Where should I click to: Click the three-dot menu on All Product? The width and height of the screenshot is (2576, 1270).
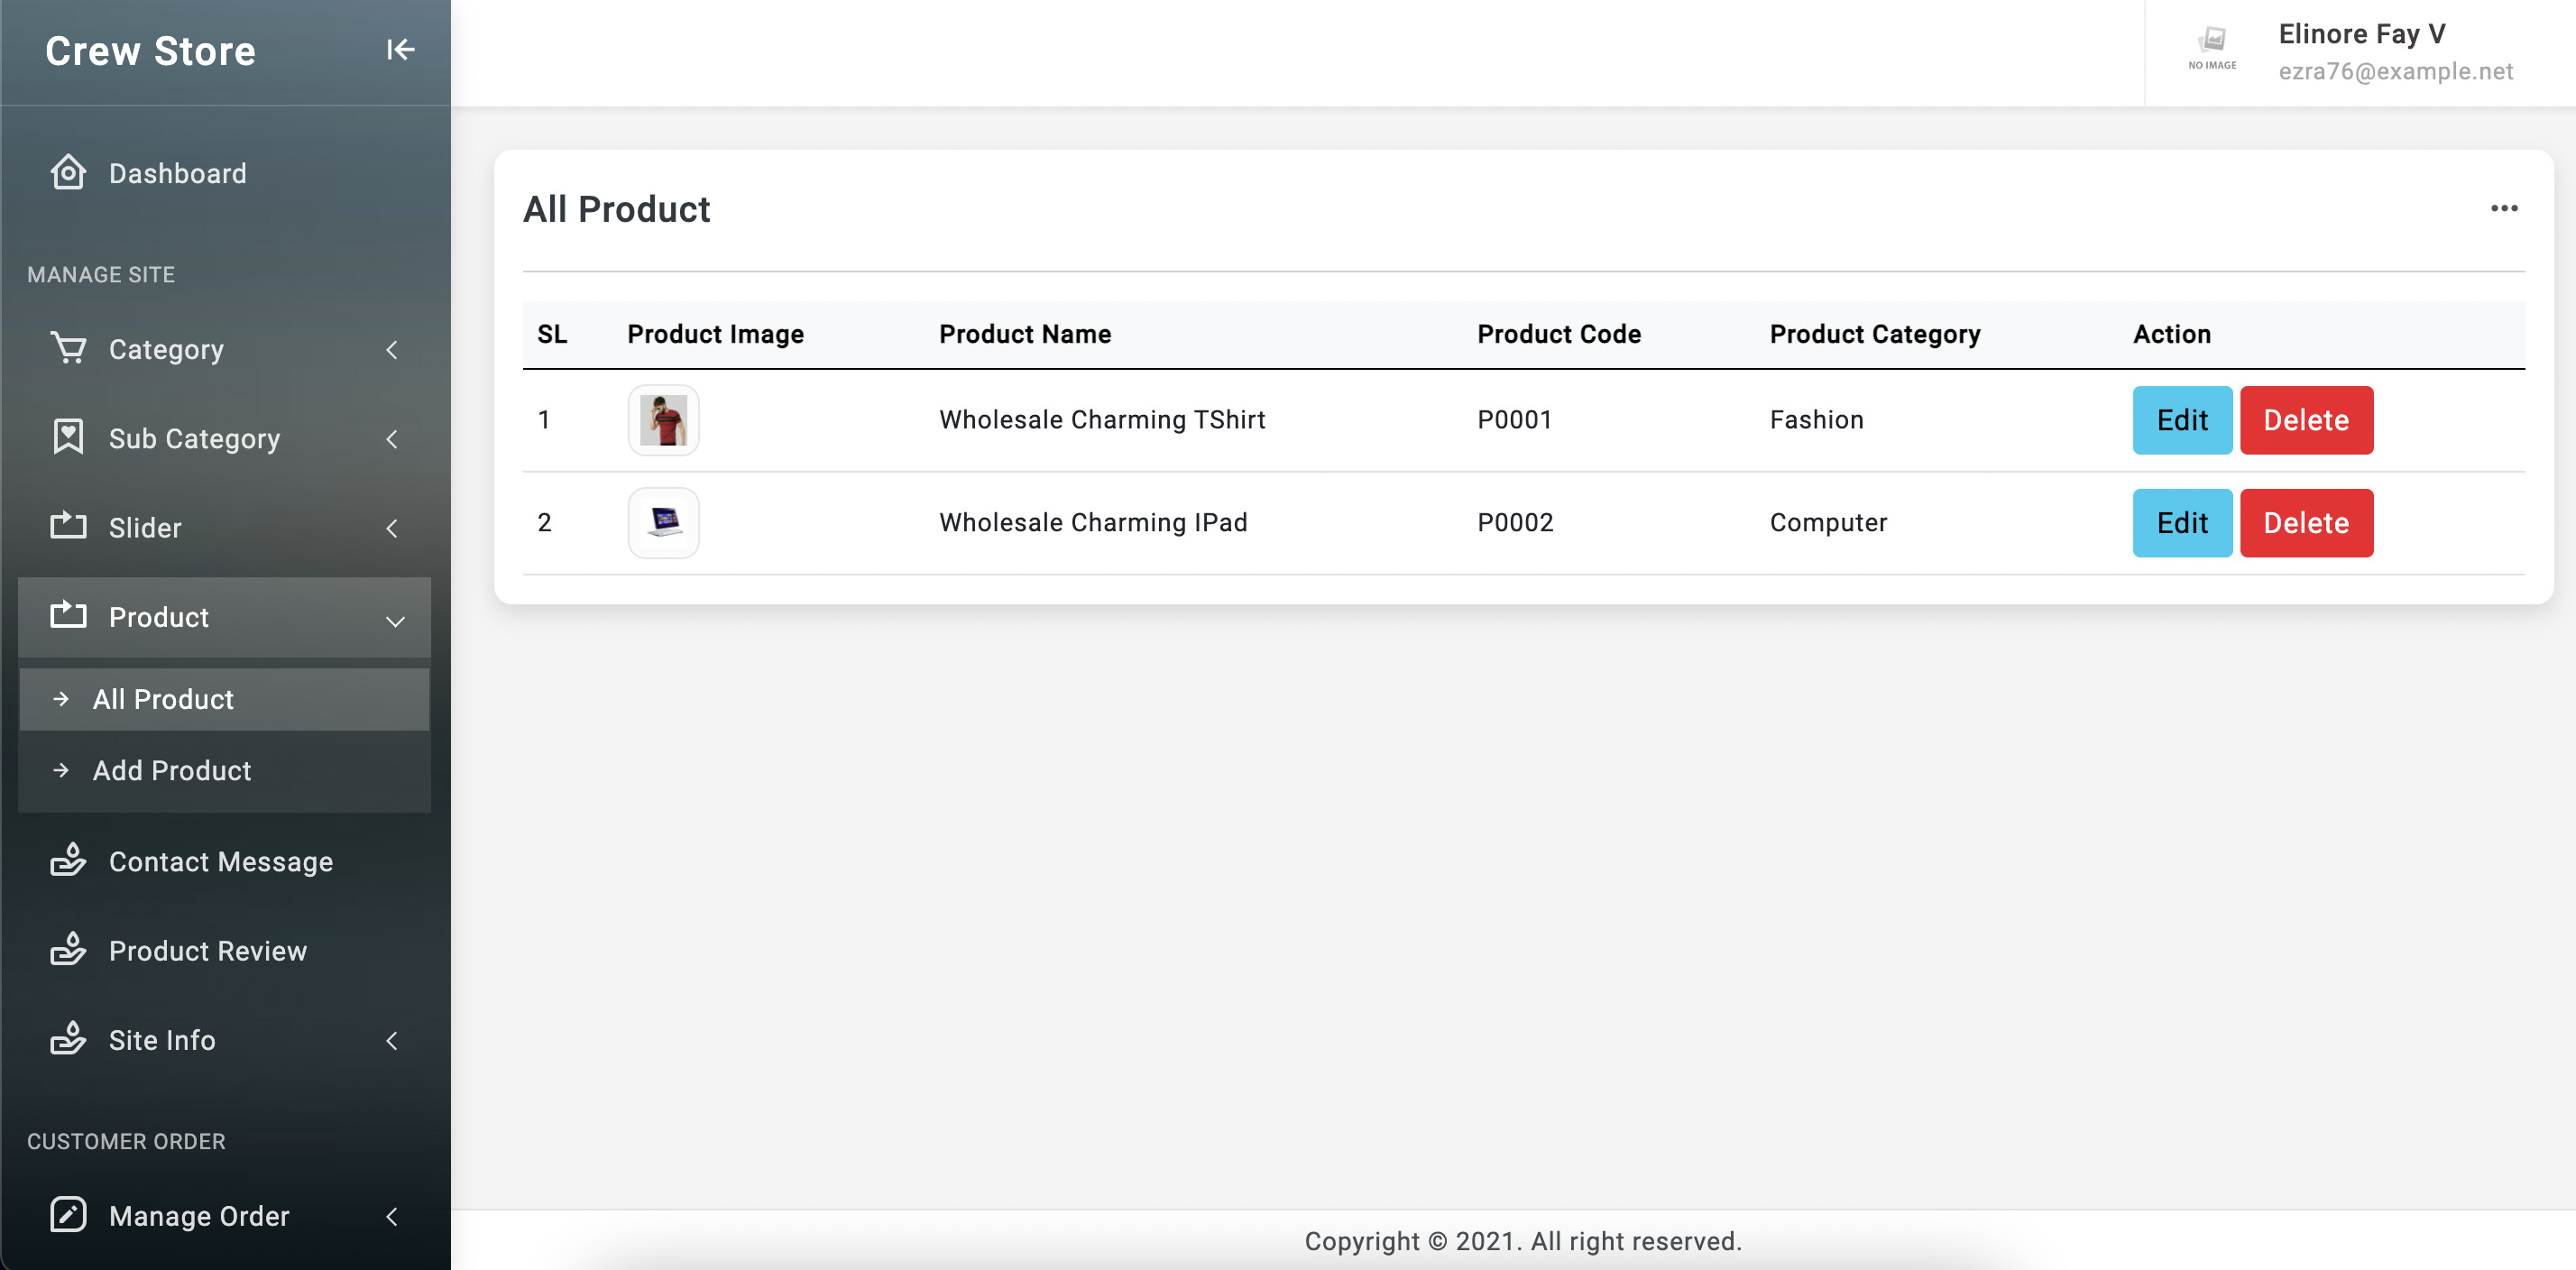pyautogui.click(x=2506, y=208)
